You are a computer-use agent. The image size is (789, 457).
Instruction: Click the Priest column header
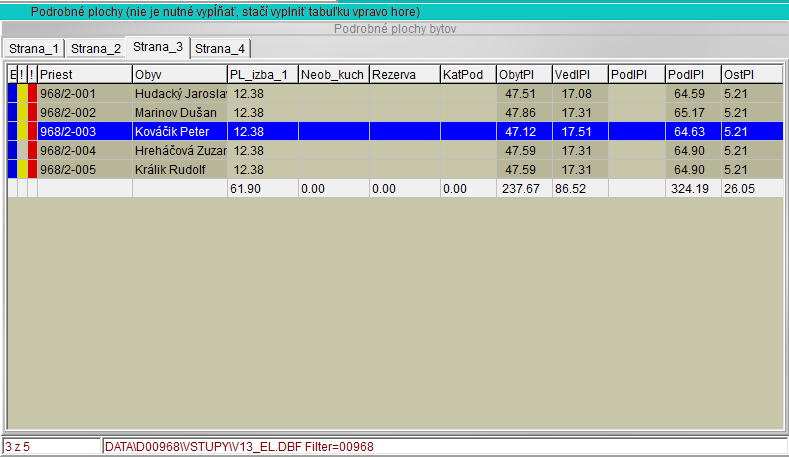tap(85, 74)
